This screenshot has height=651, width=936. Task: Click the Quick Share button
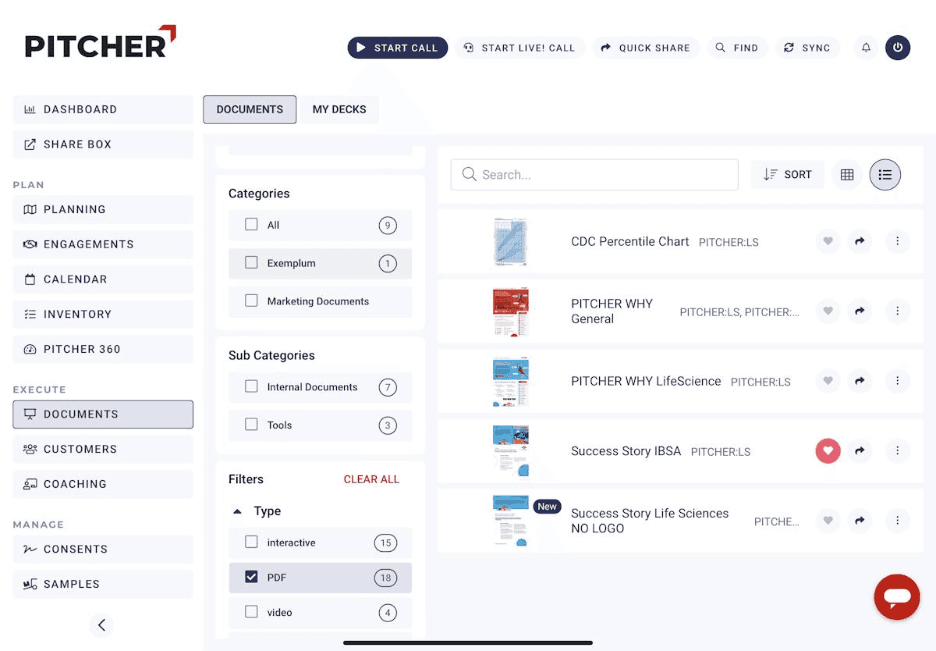coord(645,48)
